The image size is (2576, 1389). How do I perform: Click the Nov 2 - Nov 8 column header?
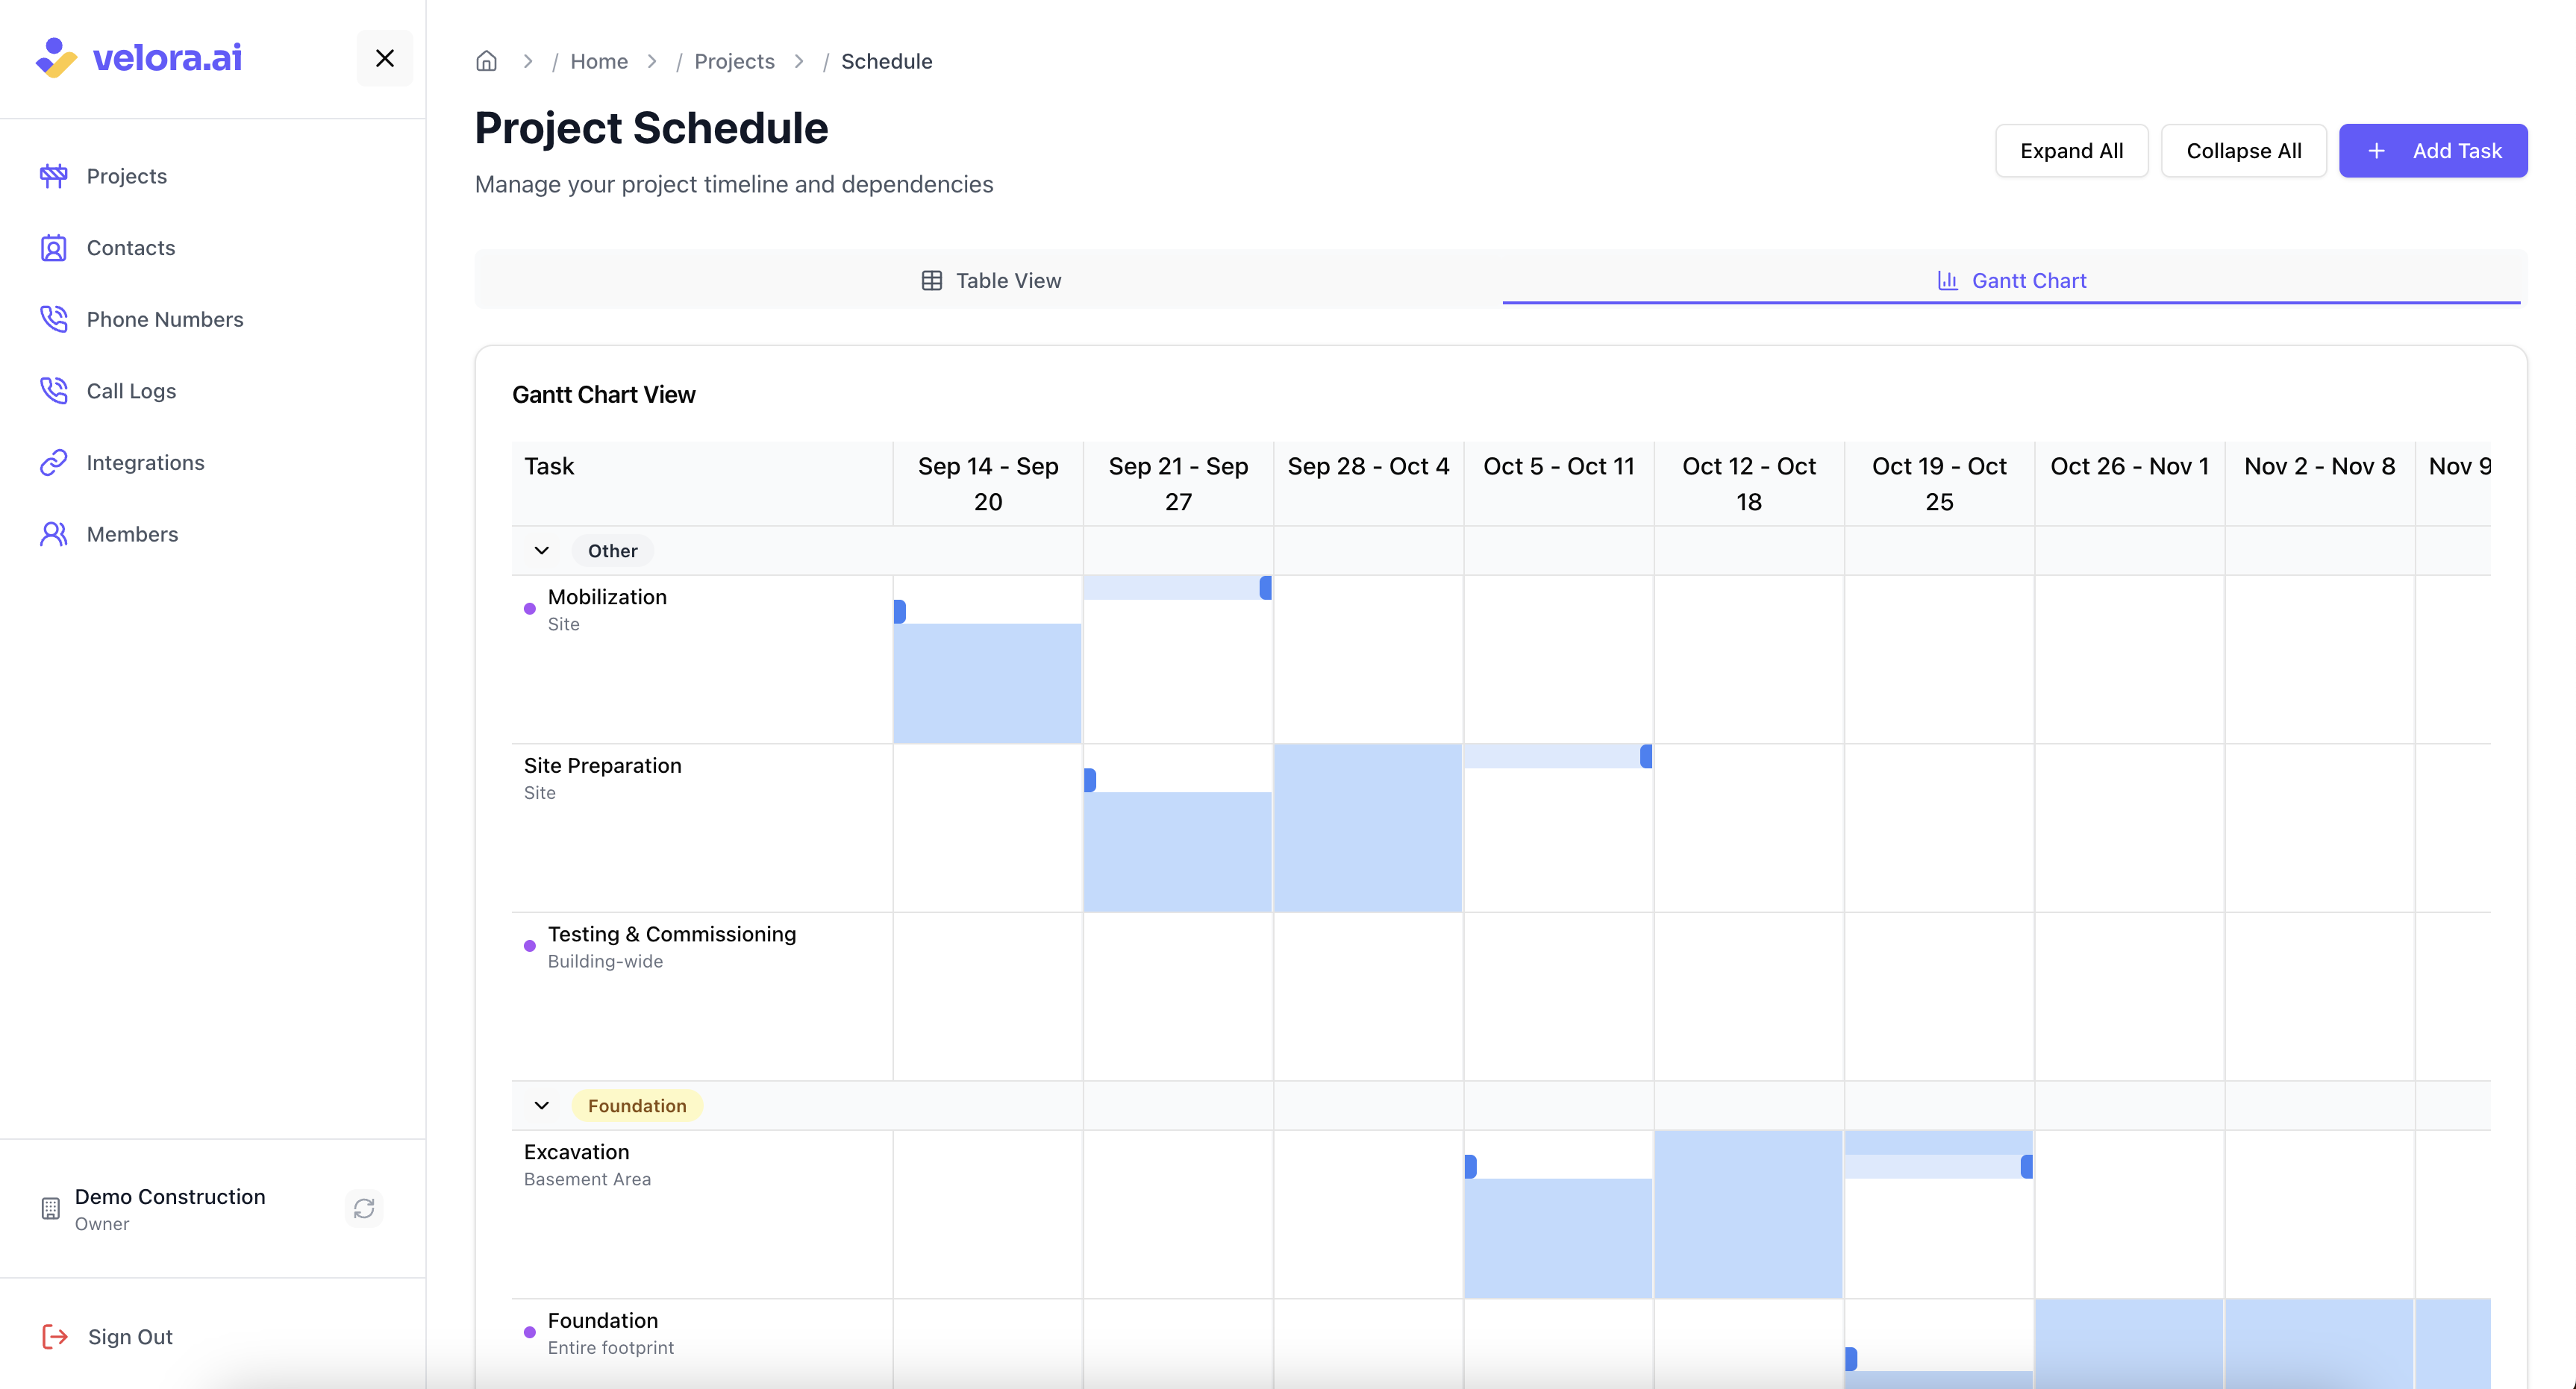[x=2320, y=484]
